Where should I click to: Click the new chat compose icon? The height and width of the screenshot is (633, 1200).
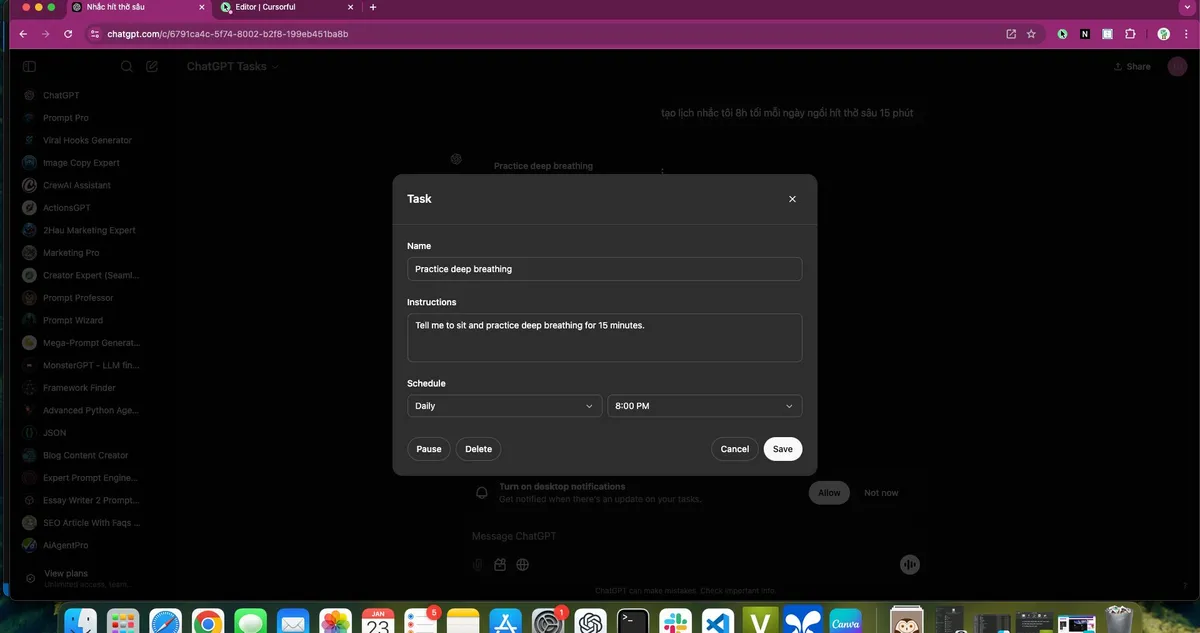tap(152, 67)
